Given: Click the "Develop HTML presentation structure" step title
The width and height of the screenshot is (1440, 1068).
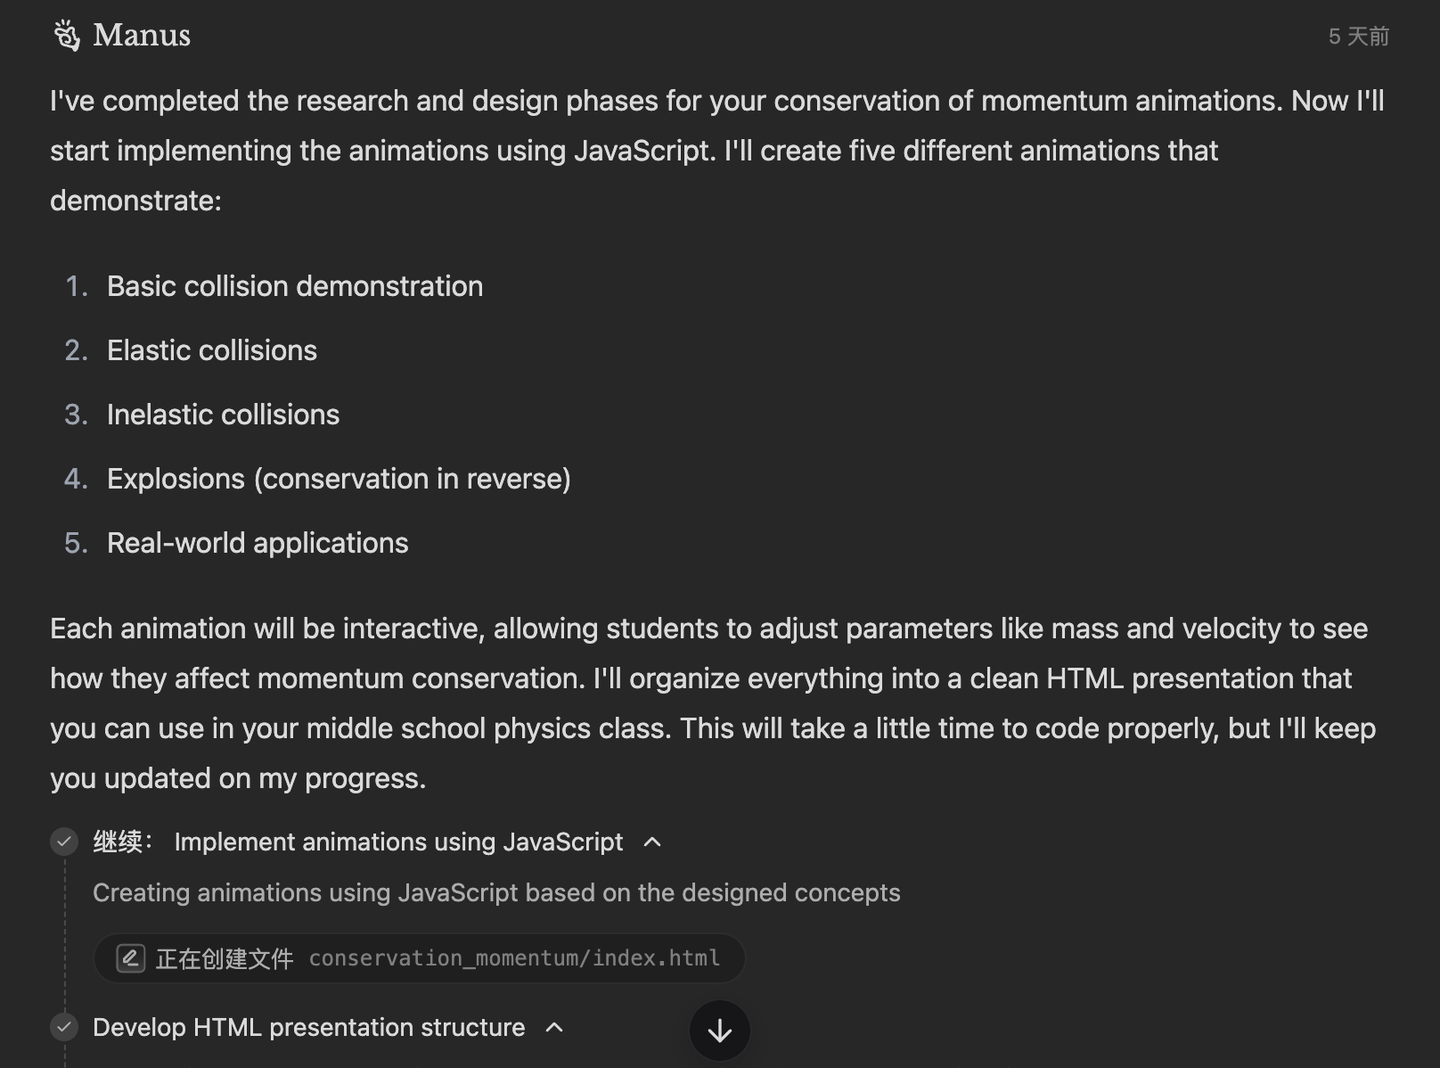Looking at the screenshot, I should pos(308,1027).
